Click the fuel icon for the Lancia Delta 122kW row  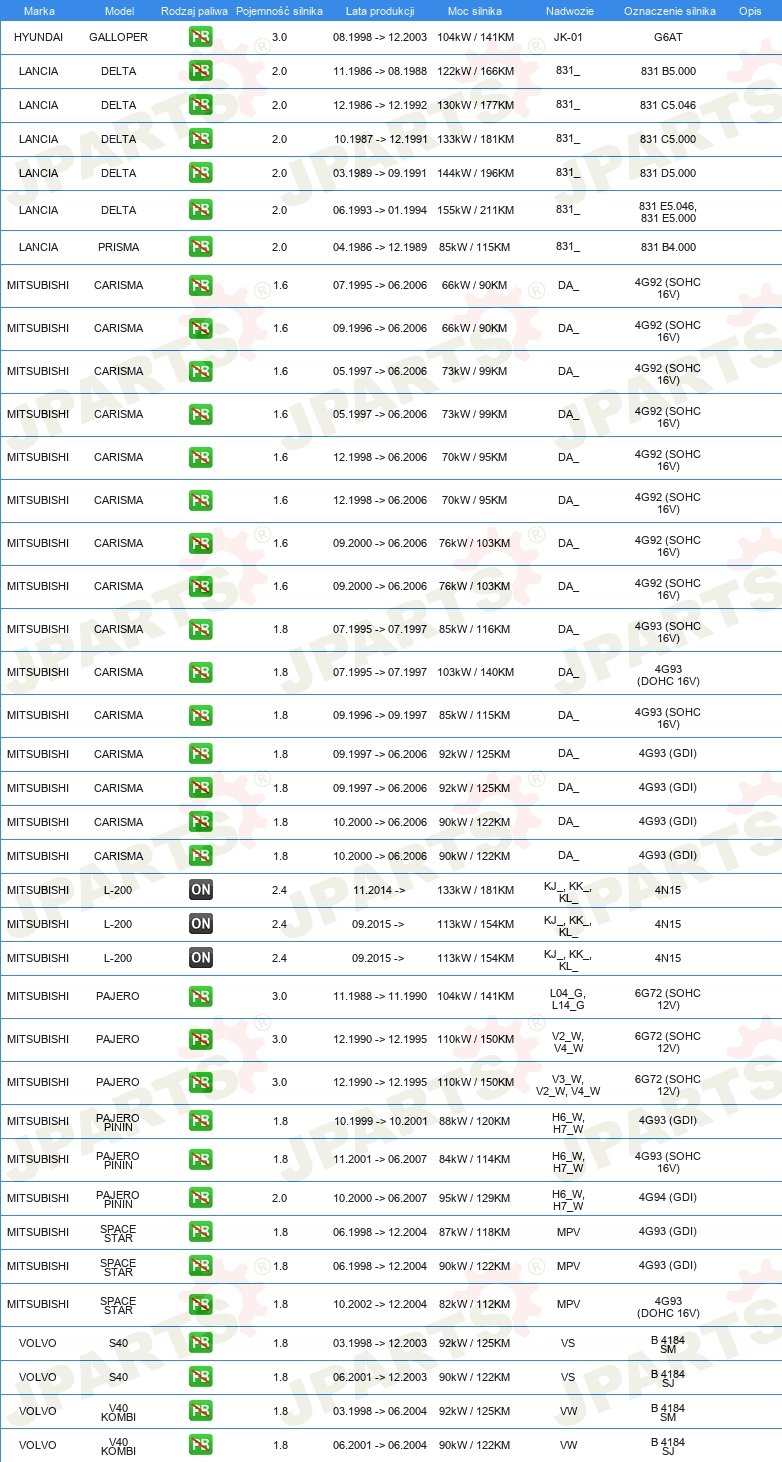coord(201,71)
